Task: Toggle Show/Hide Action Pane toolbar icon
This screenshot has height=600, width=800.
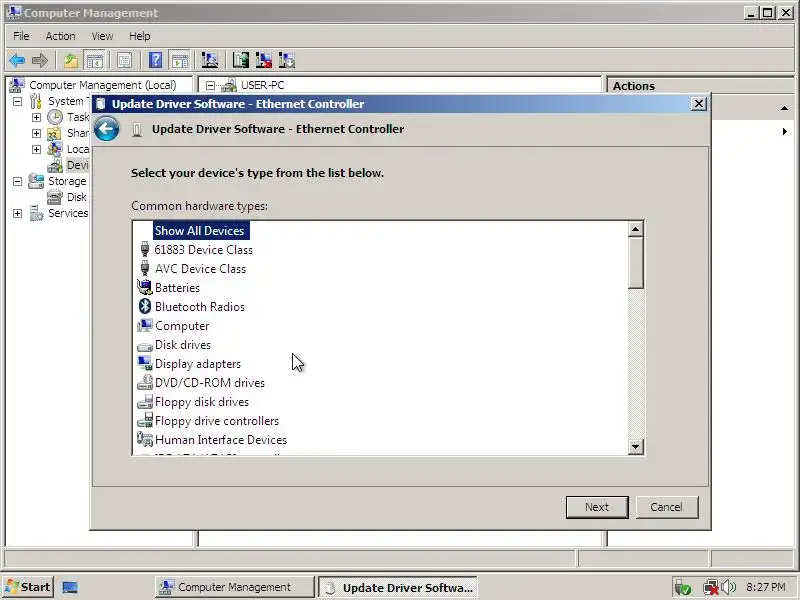Action: click(x=180, y=61)
